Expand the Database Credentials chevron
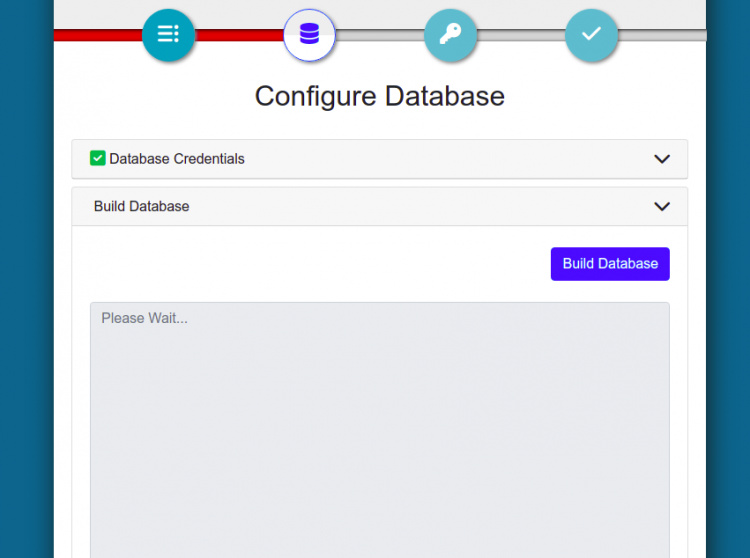Image resolution: width=750 pixels, height=558 pixels. pos(661,159)
